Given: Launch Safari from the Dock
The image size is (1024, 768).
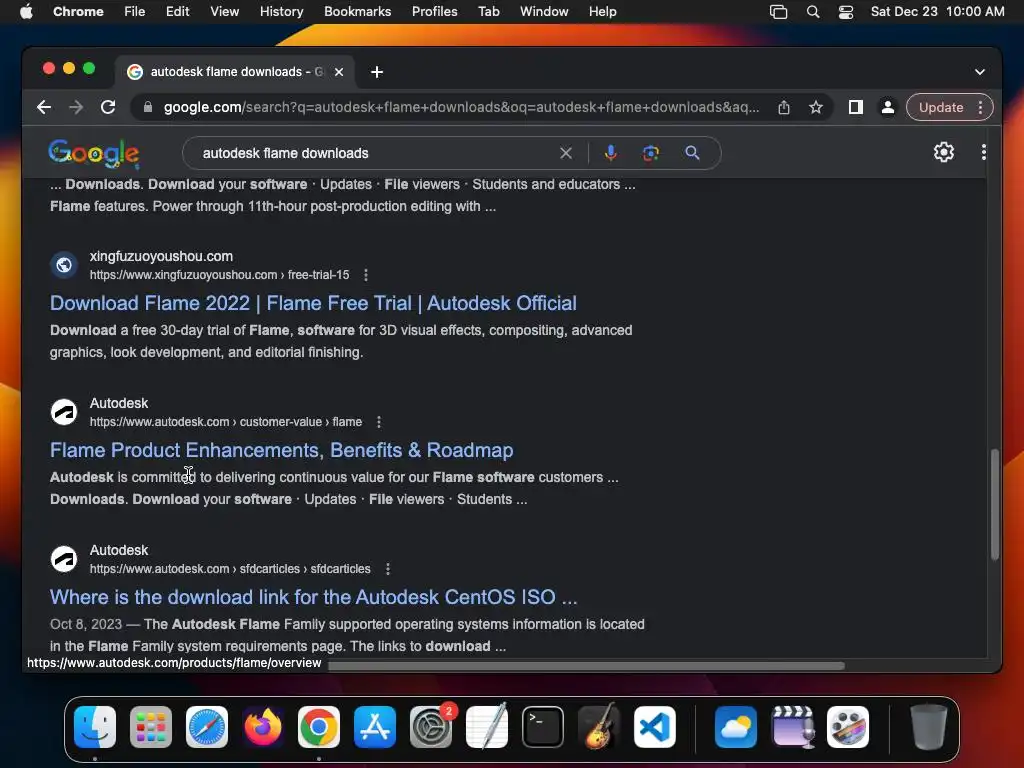Looking at the screenshot, I should pos(207,727).
